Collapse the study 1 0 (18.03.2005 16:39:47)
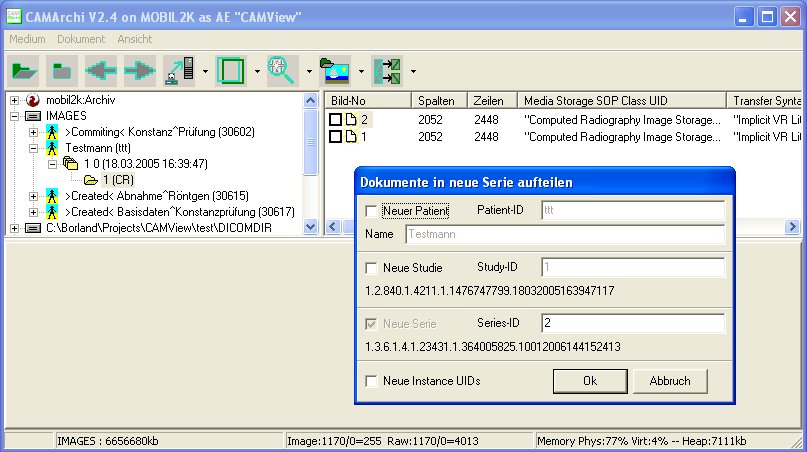807x452 pixels. click(52, 164)
